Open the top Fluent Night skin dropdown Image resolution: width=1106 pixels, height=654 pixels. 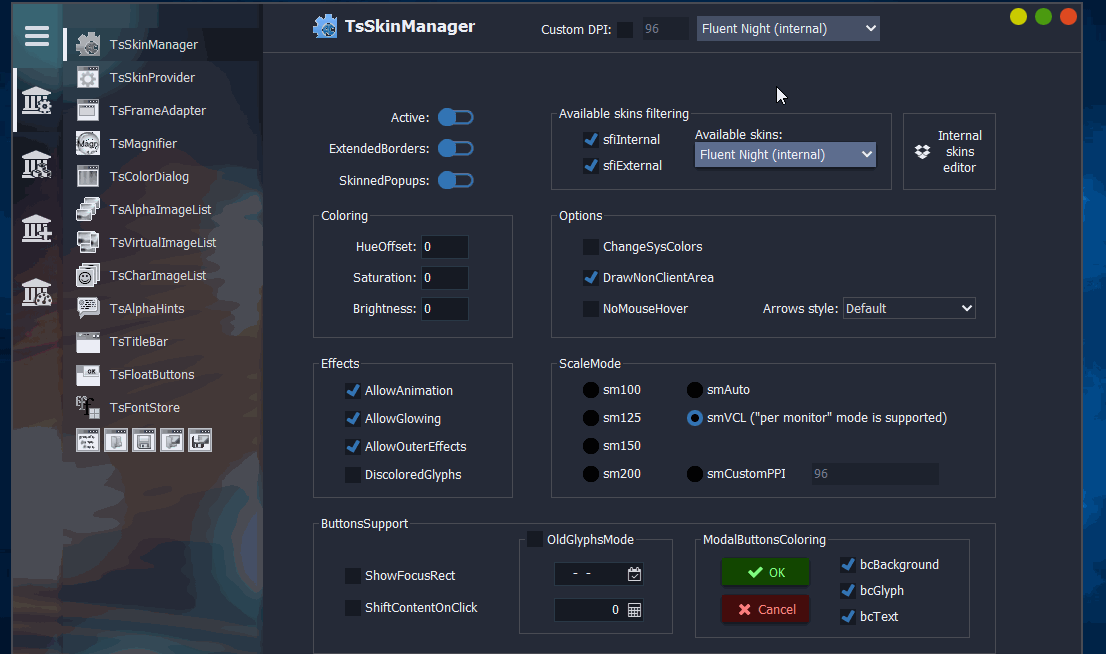point(788,29)
